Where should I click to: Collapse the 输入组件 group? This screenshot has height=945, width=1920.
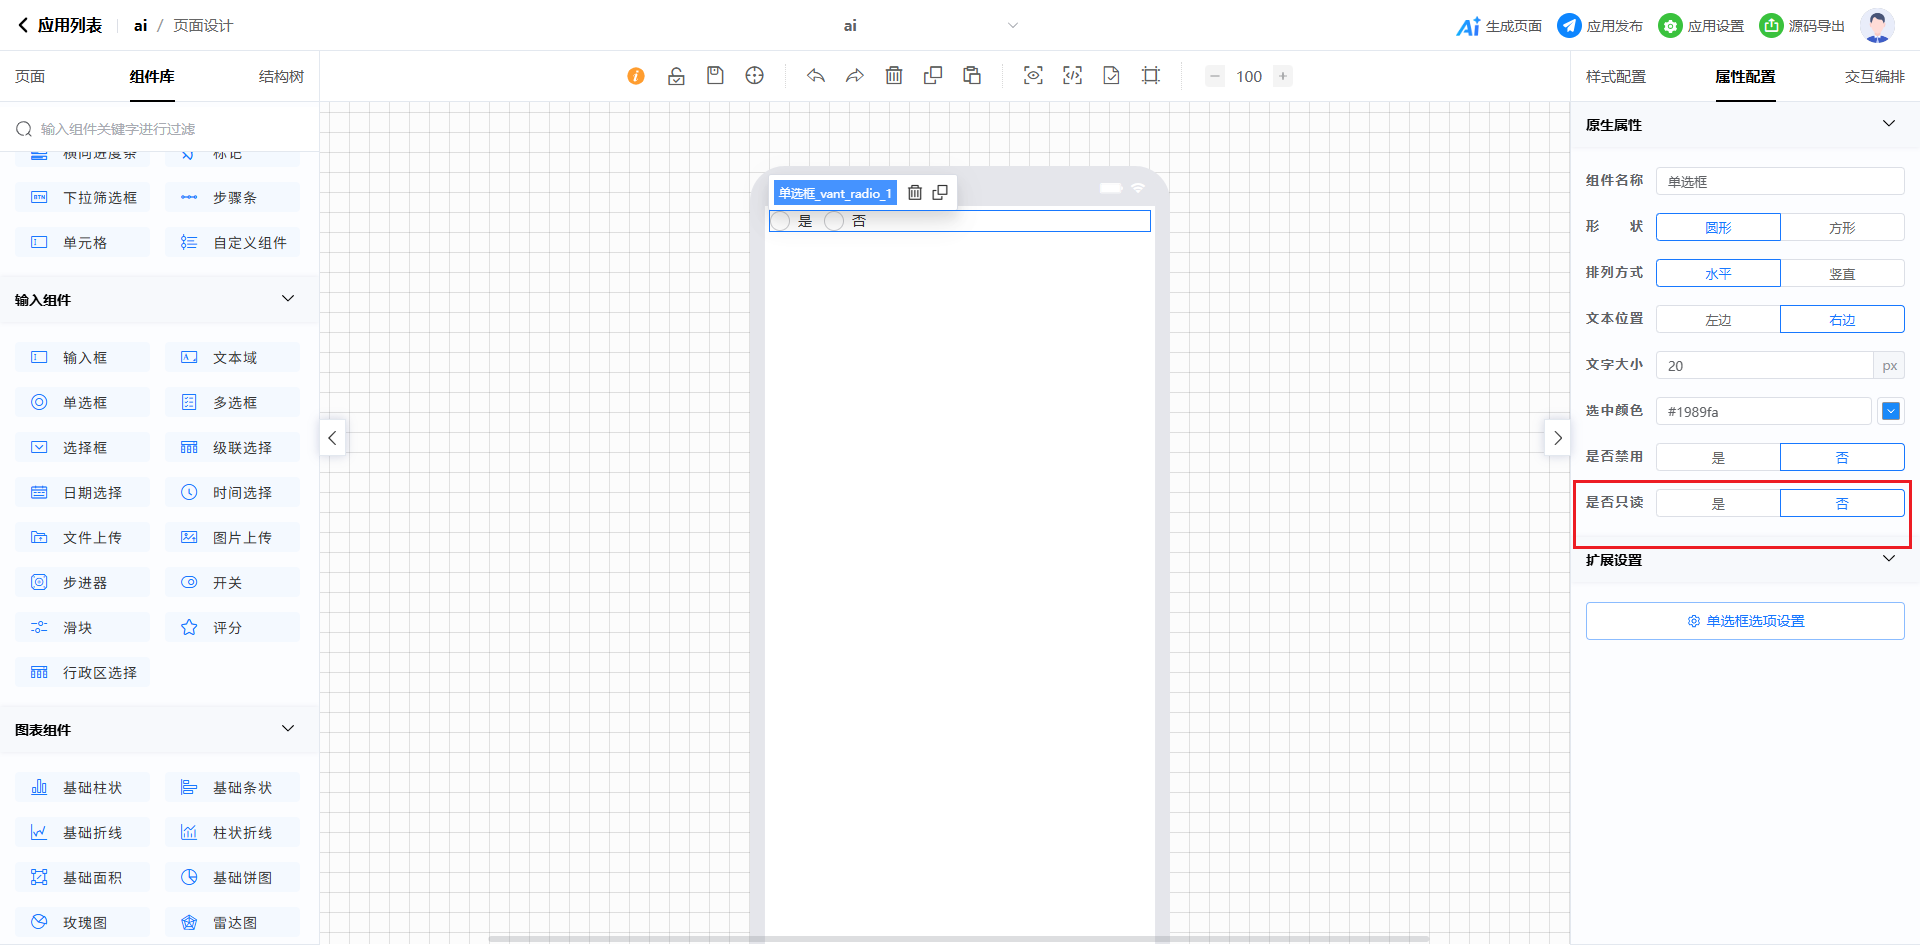coord(288,299)
